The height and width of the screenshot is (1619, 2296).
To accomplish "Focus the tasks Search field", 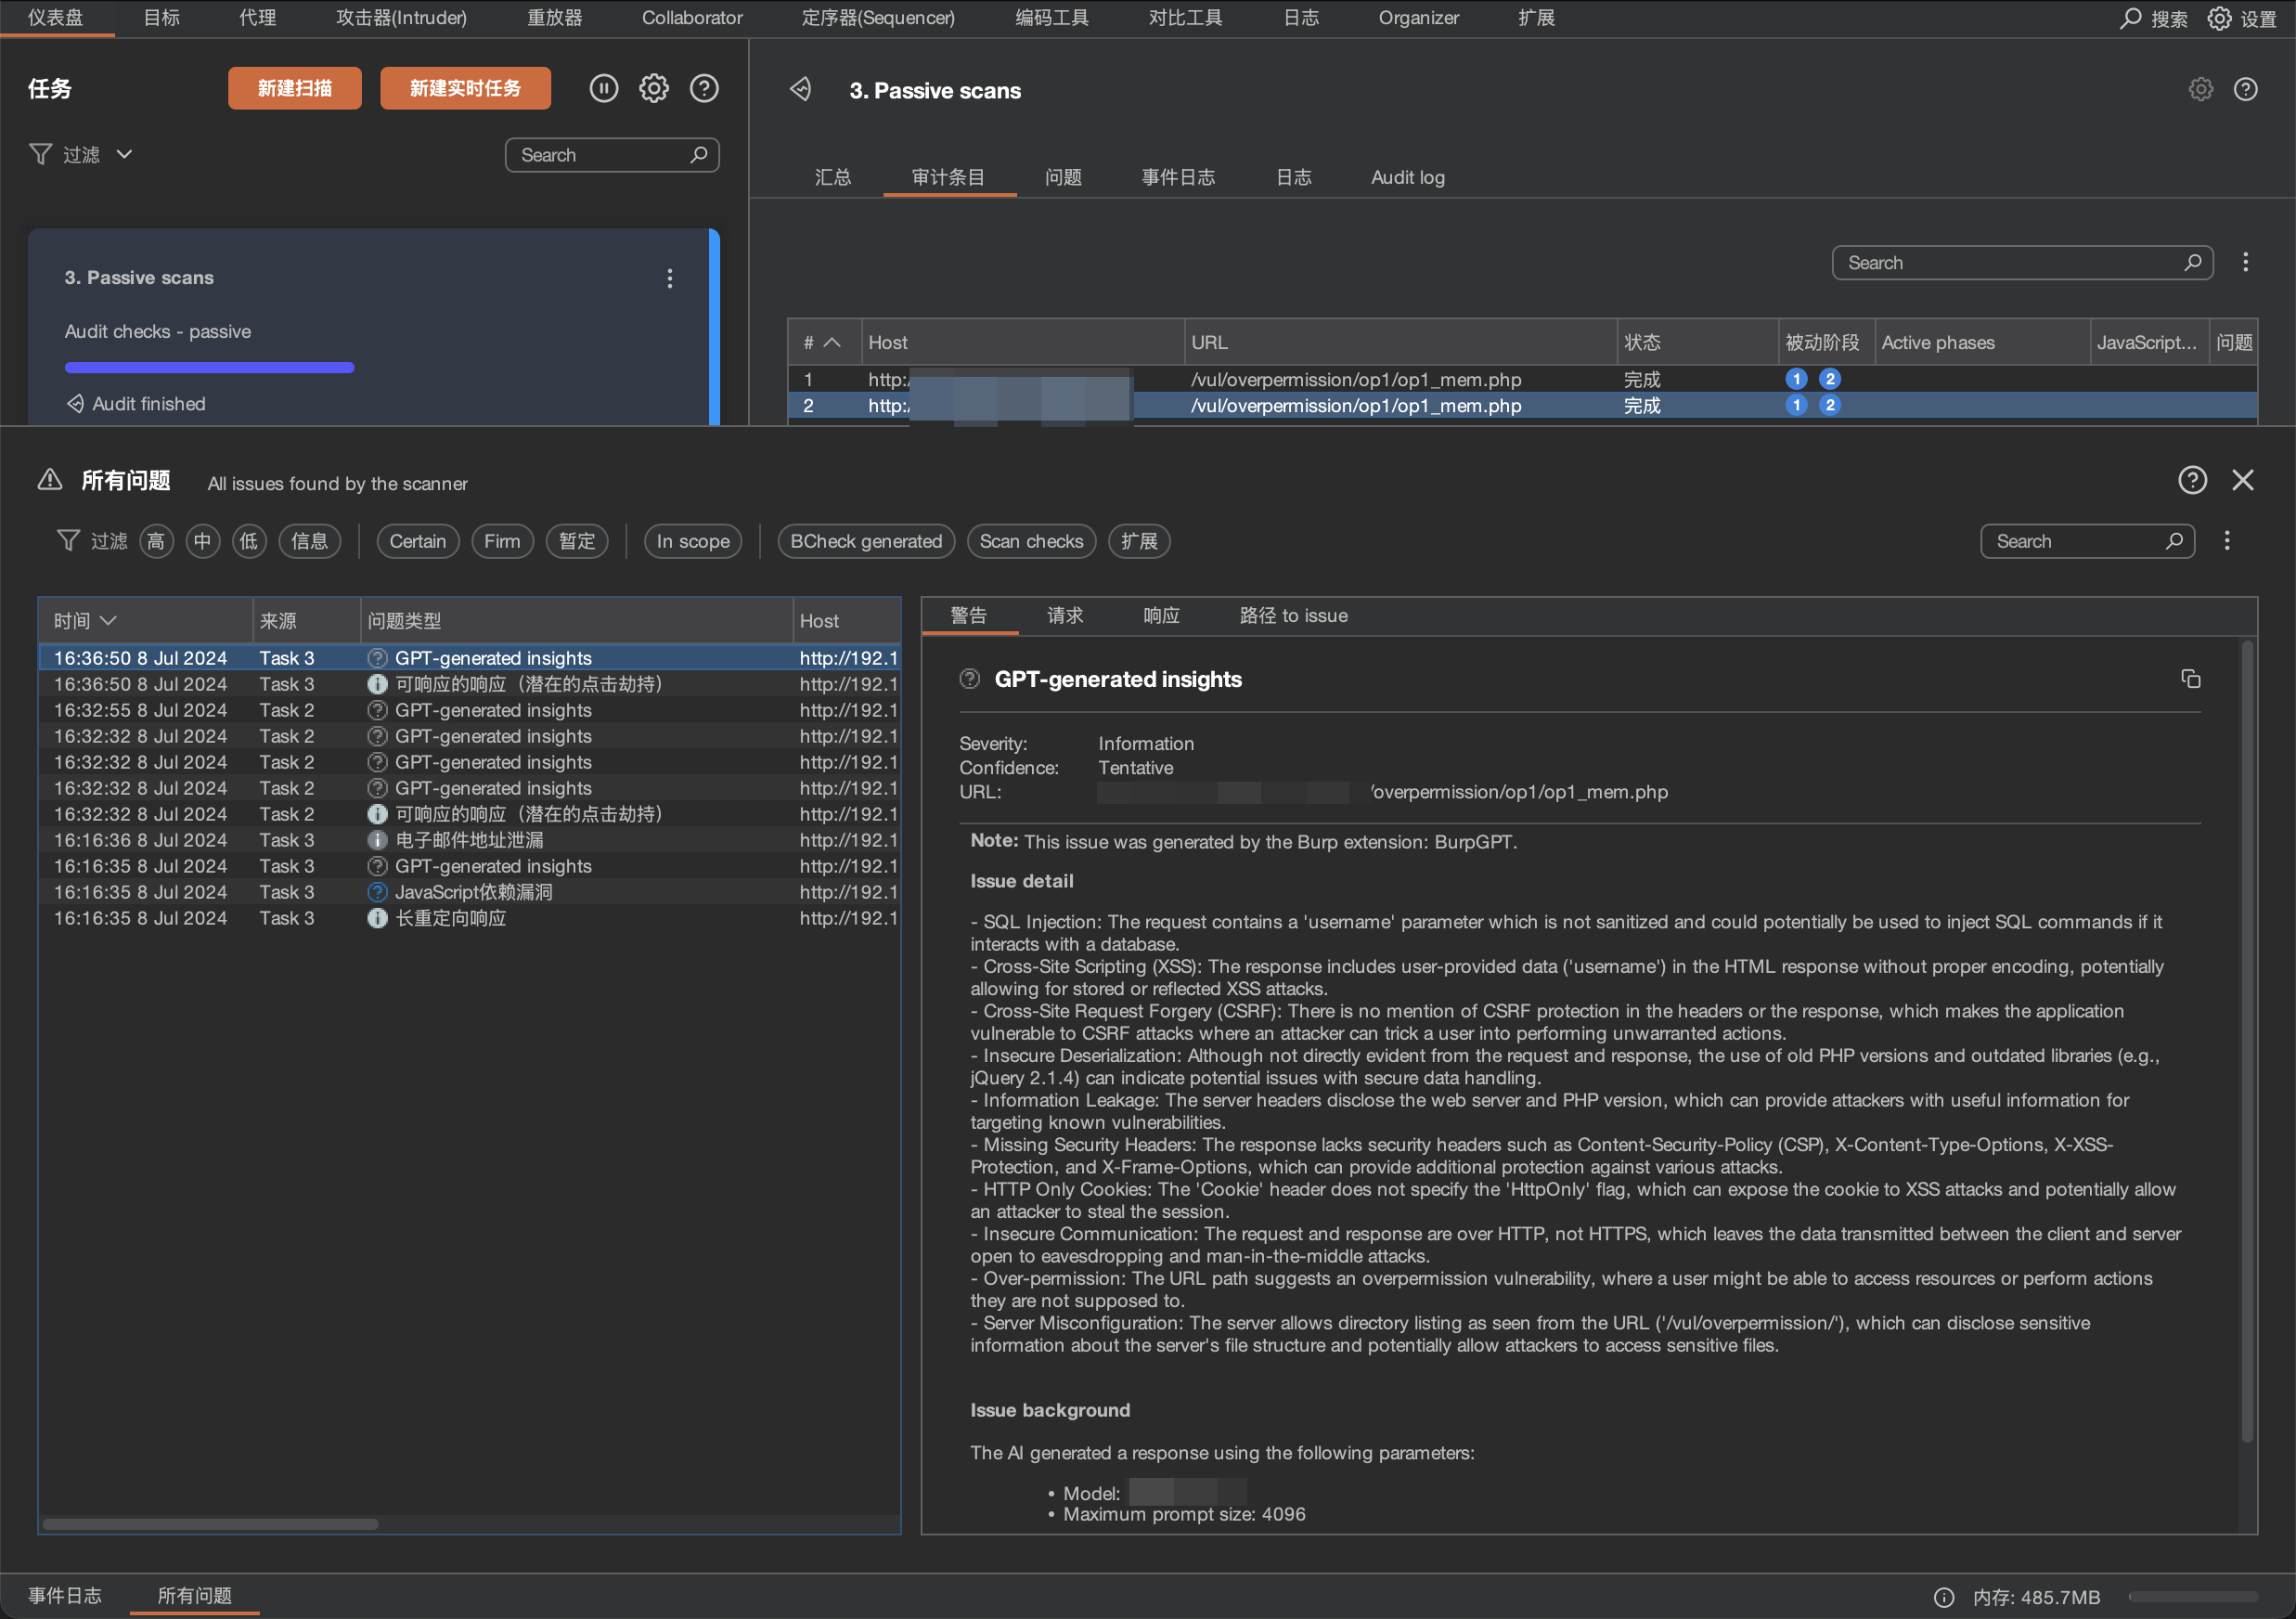I will pyautogui.click(x=612, y=155).
